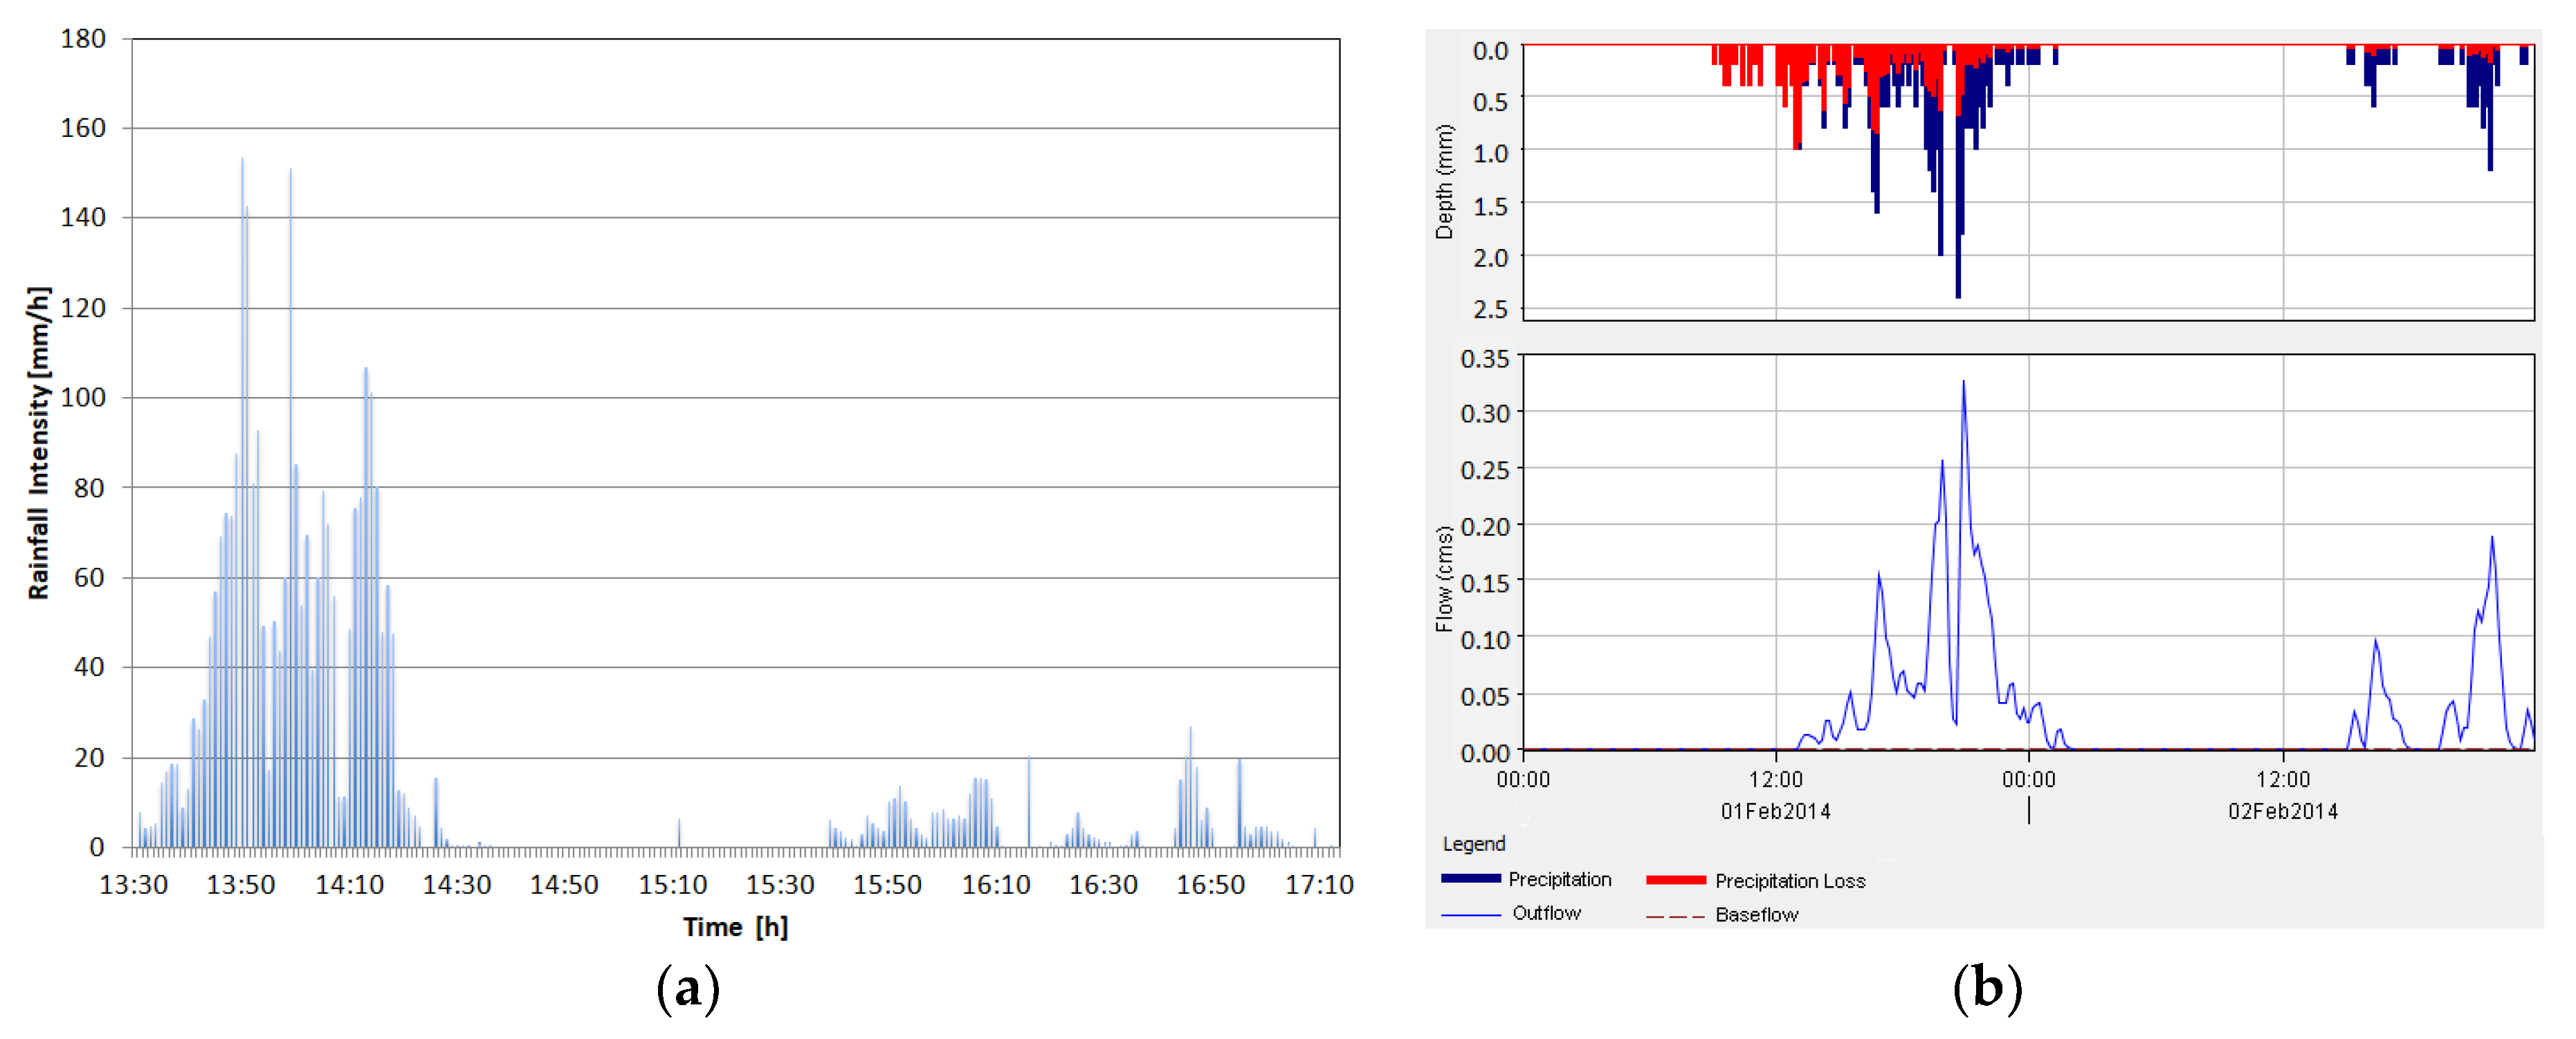This screenshot has height=1039, width=2576.
Task: Click the Outflow legend line sample
Action: [1470, 915]
